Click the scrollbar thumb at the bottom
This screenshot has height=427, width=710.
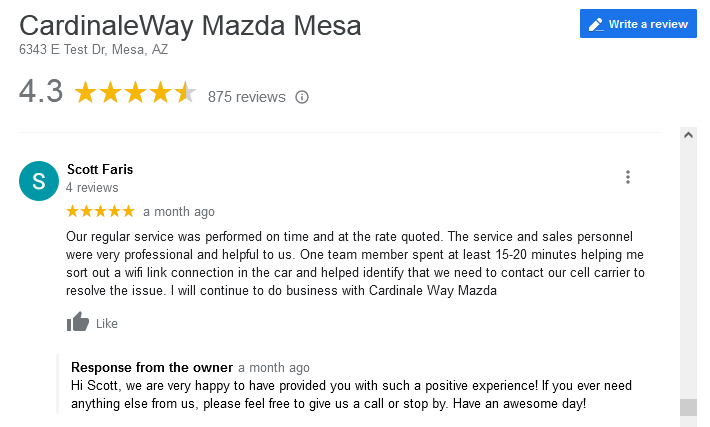pyautogui.click(x=688, y=407)
